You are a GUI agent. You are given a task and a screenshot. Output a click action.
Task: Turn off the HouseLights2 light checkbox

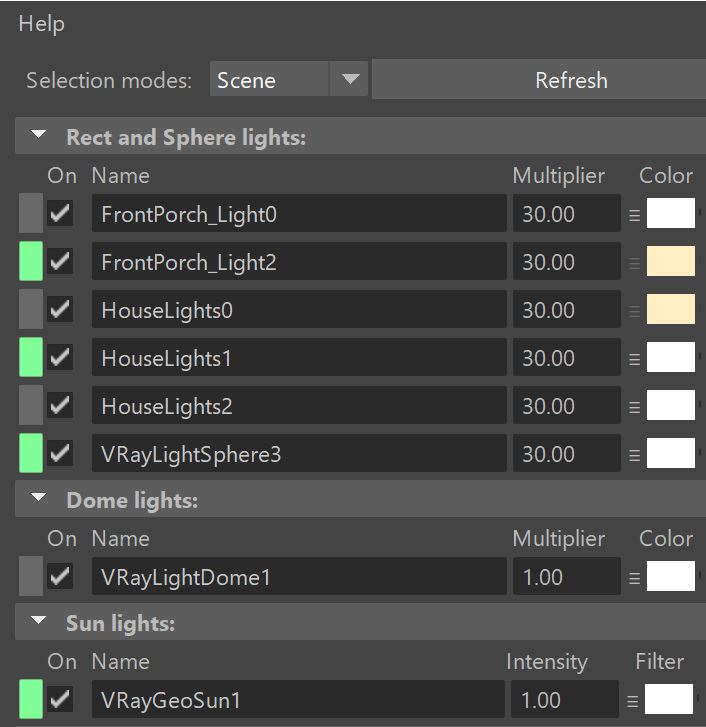60,405
